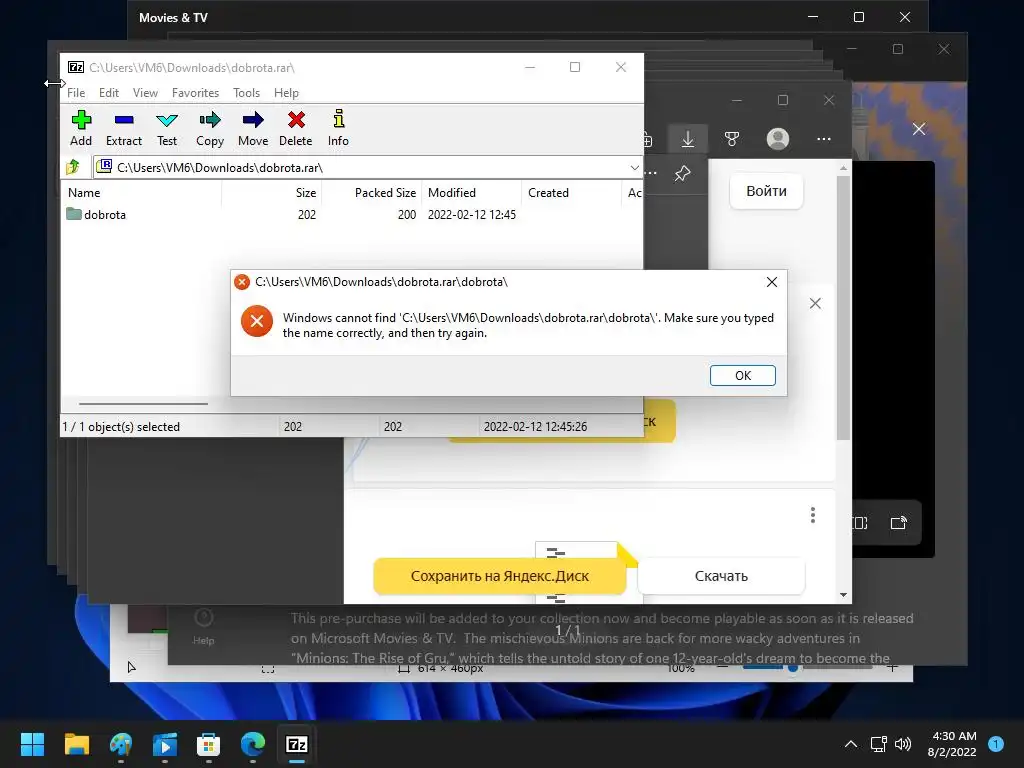Image resolution: width=1024 pixels, height=768 pixels.
Task: Click the Move toolbar icon
Action: click(253, 128)
